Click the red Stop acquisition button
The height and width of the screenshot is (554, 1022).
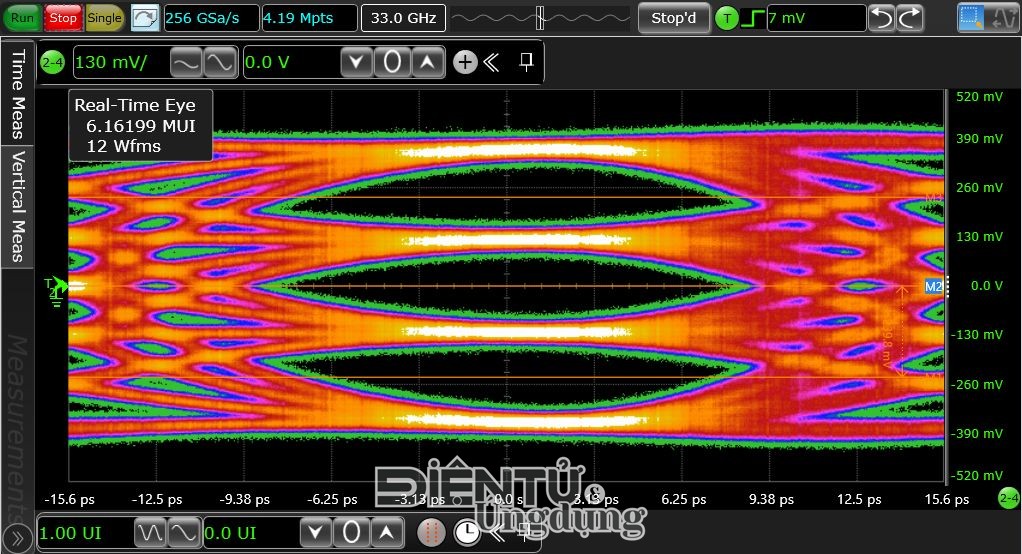pyautogui.click(x=63, y=18)
